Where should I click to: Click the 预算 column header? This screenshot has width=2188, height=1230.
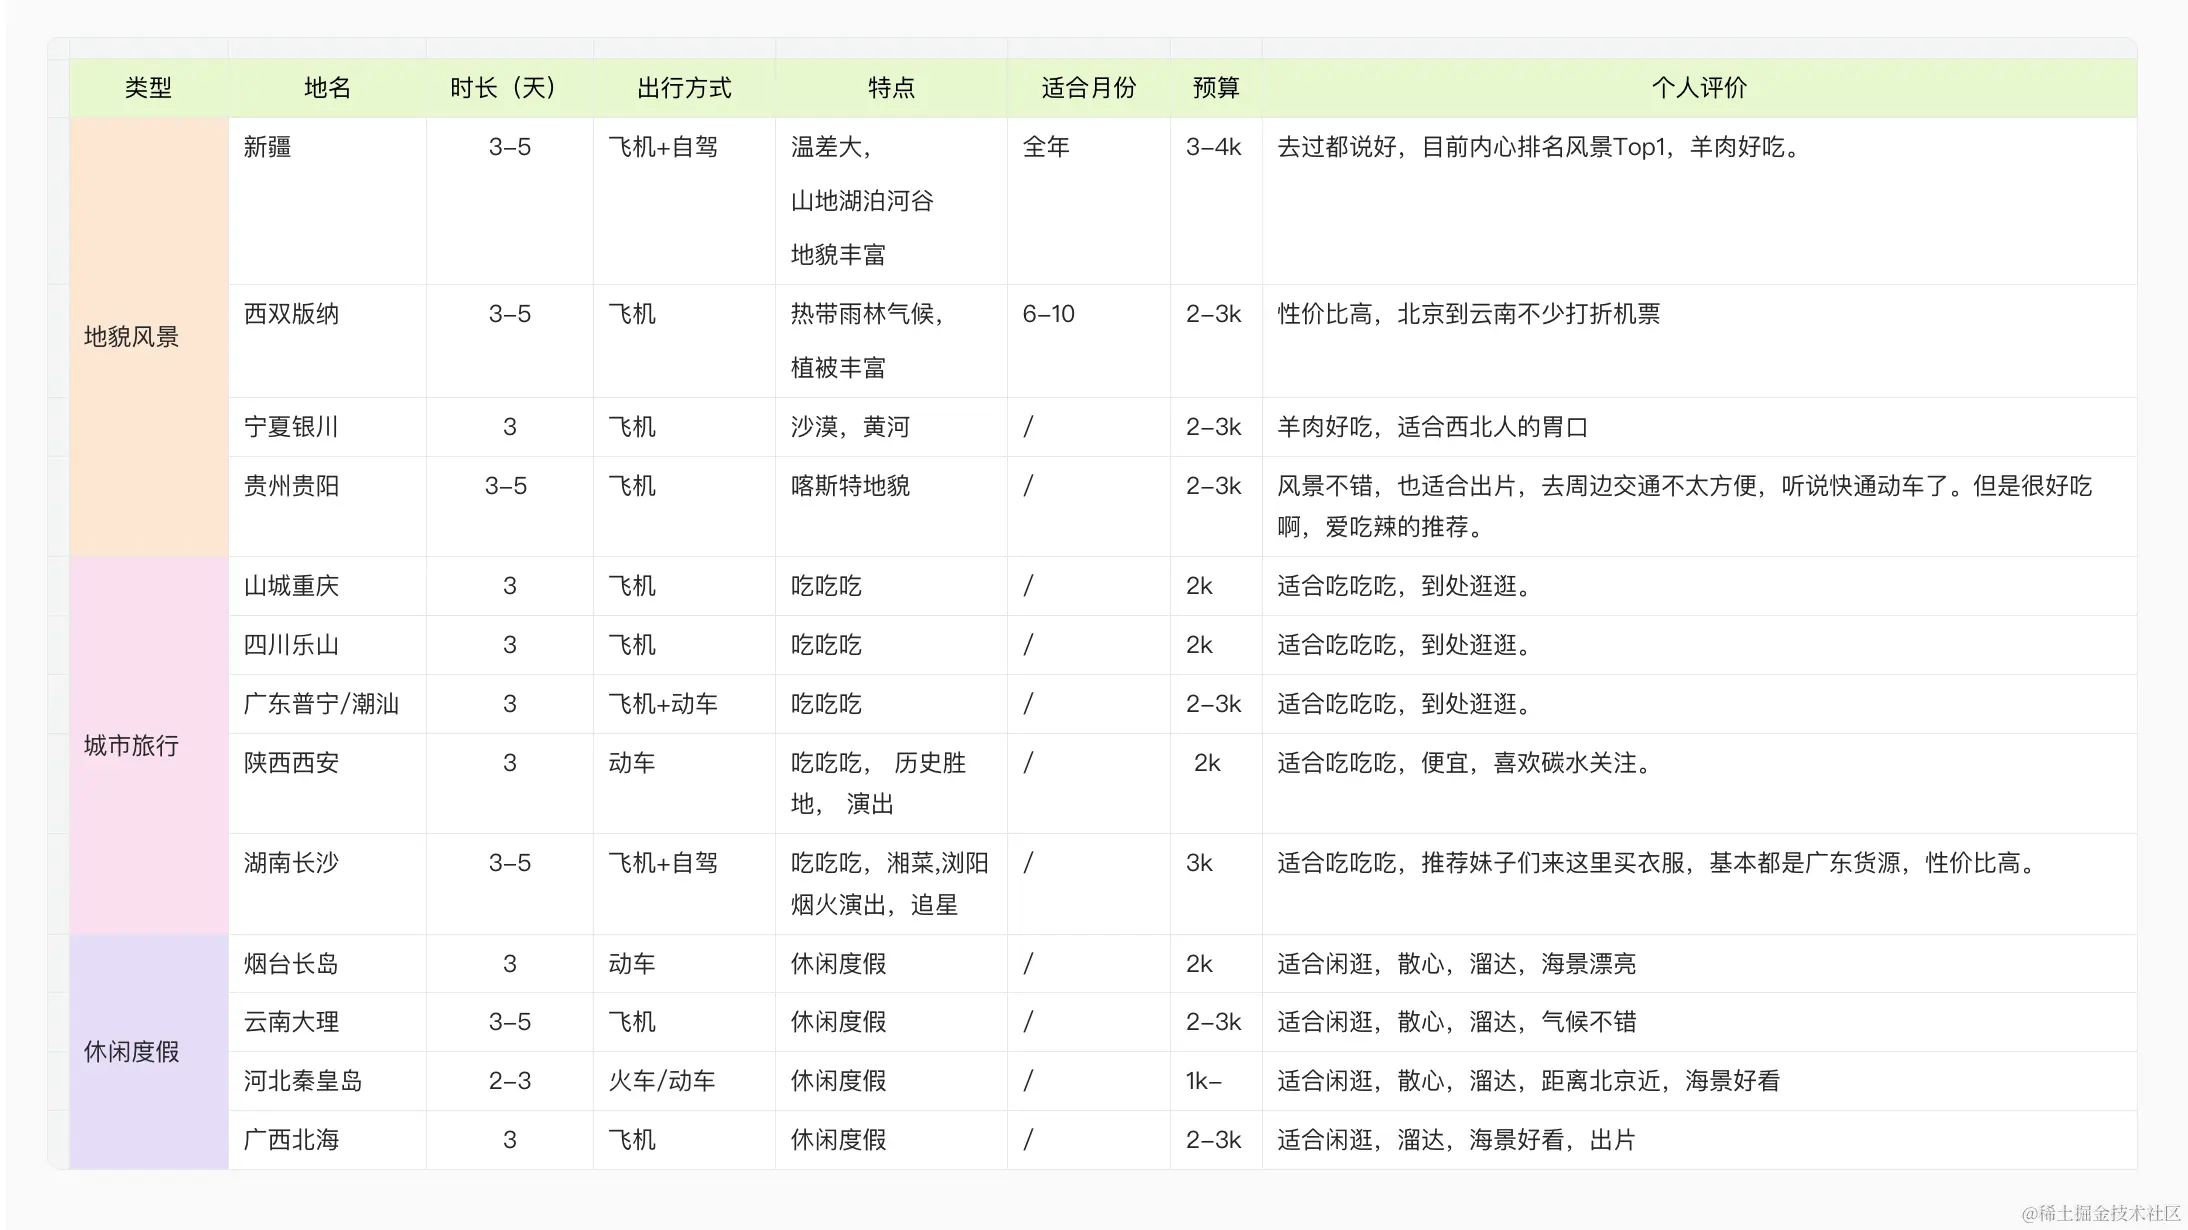point(1215,88)
